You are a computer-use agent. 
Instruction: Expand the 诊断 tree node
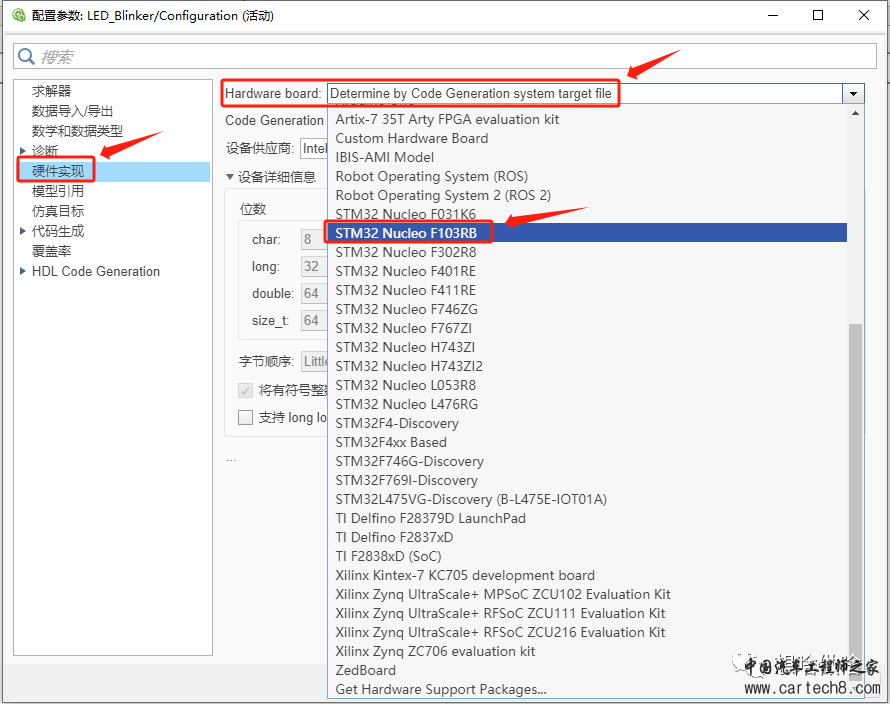[23, 151]
